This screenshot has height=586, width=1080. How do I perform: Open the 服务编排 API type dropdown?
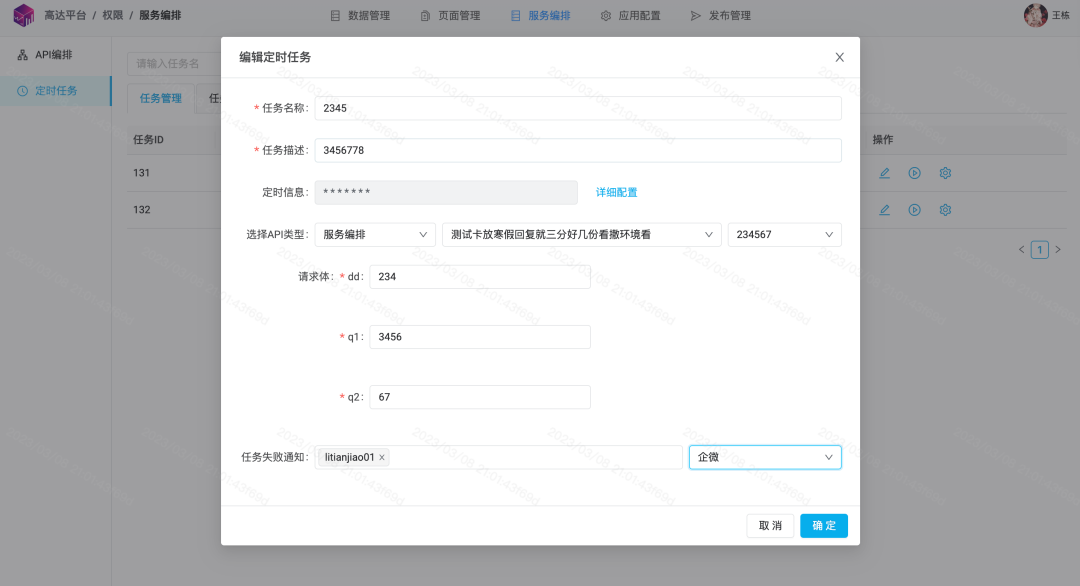[x=375, y=234]
